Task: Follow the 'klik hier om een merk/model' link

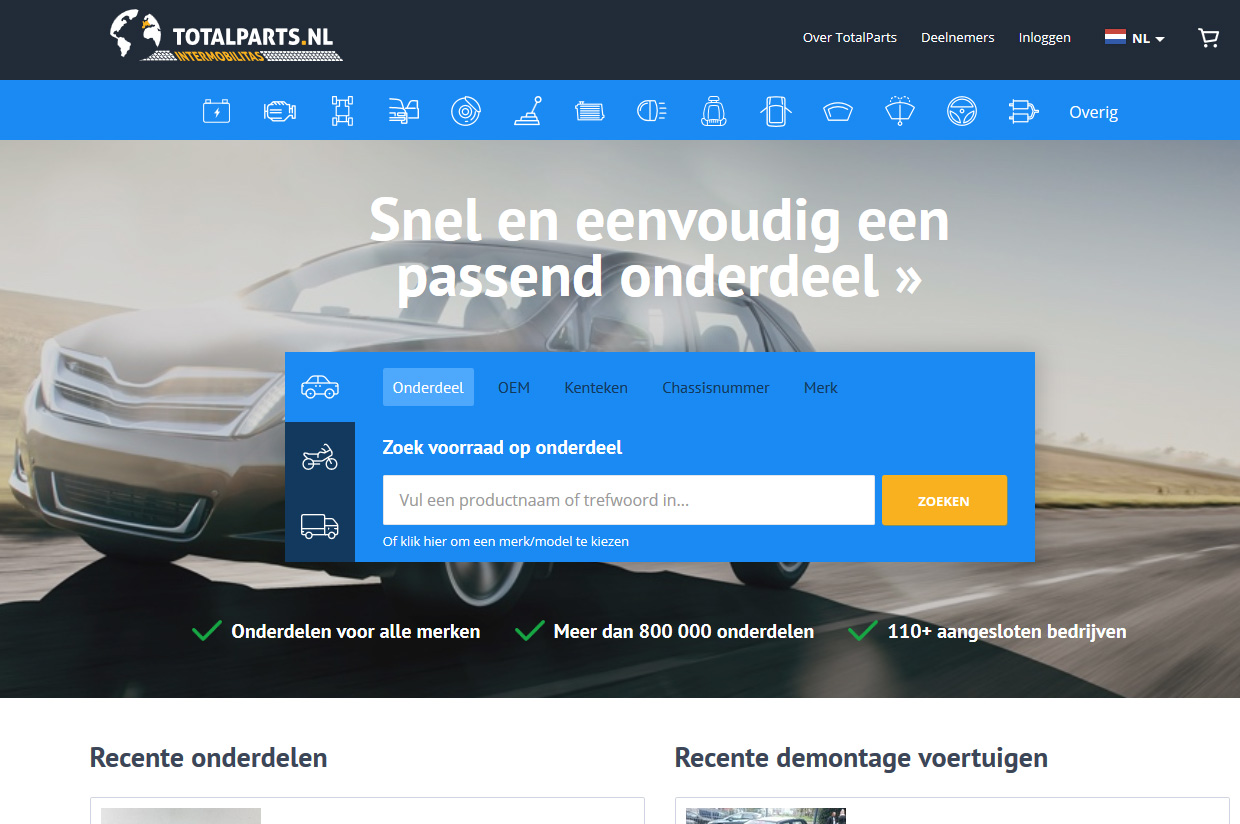Action: 506,541
